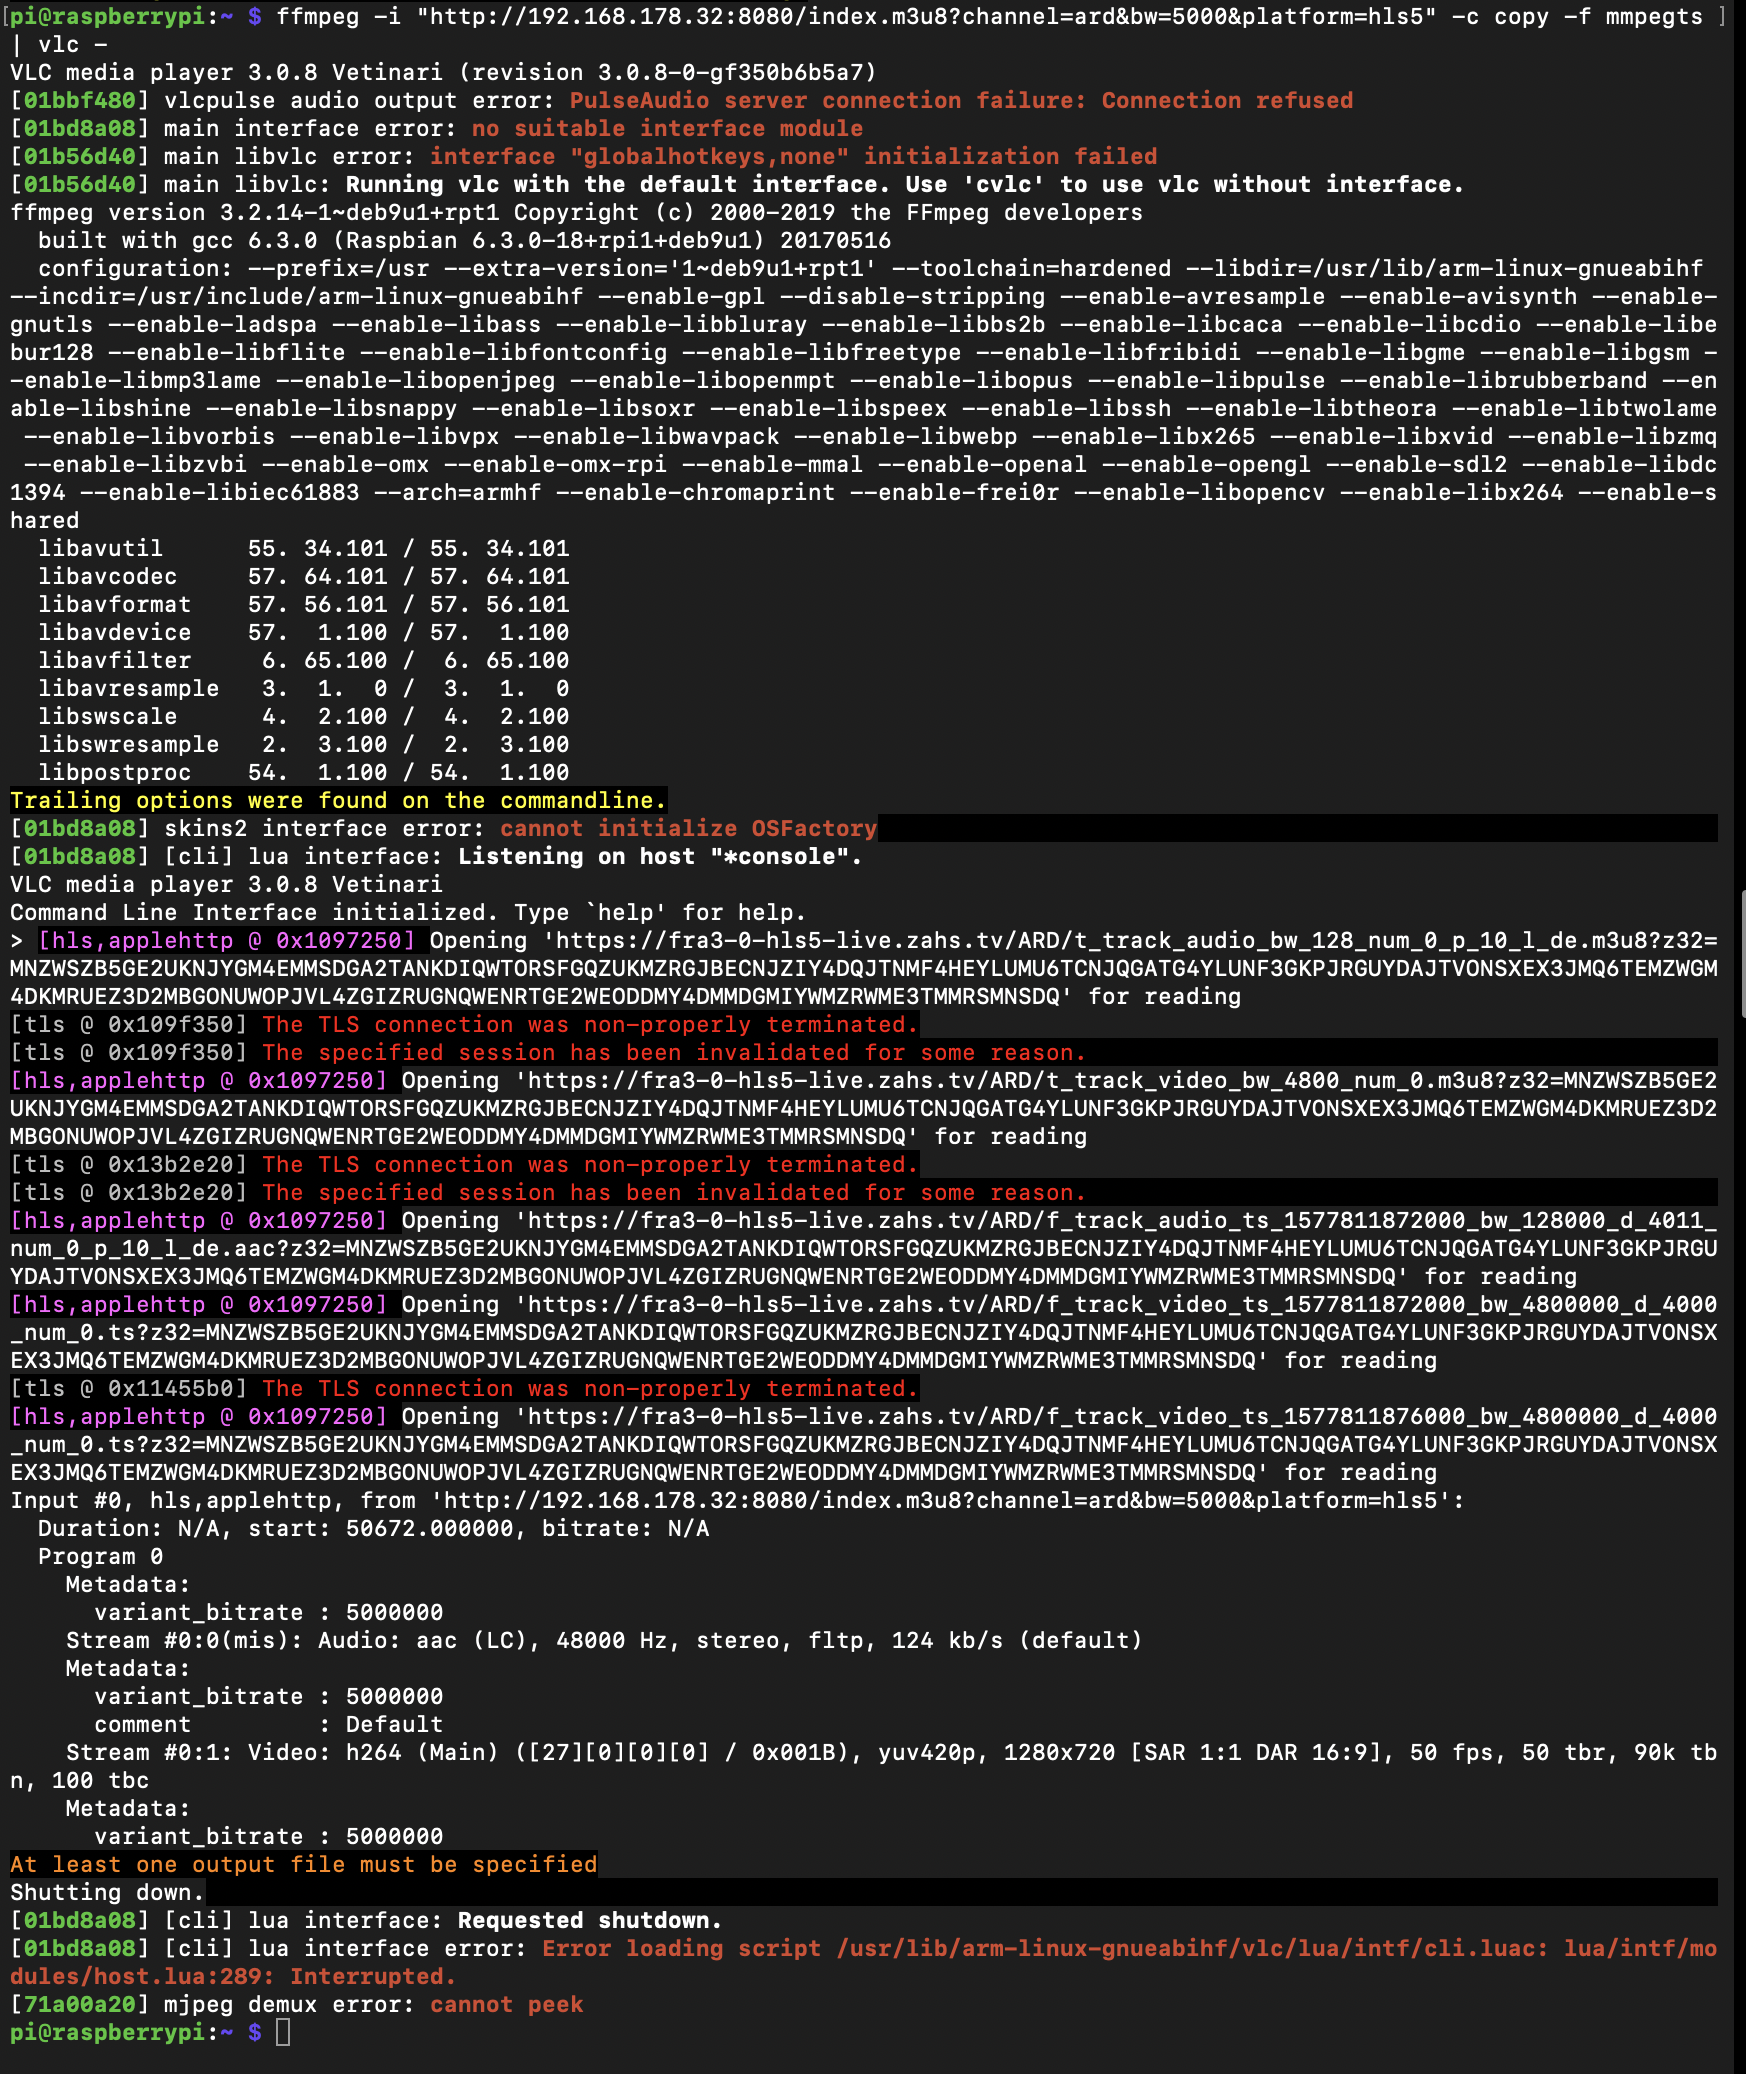
Task: Click the 'built with gcc 6.3.0' line
Action: pos(464,240)
